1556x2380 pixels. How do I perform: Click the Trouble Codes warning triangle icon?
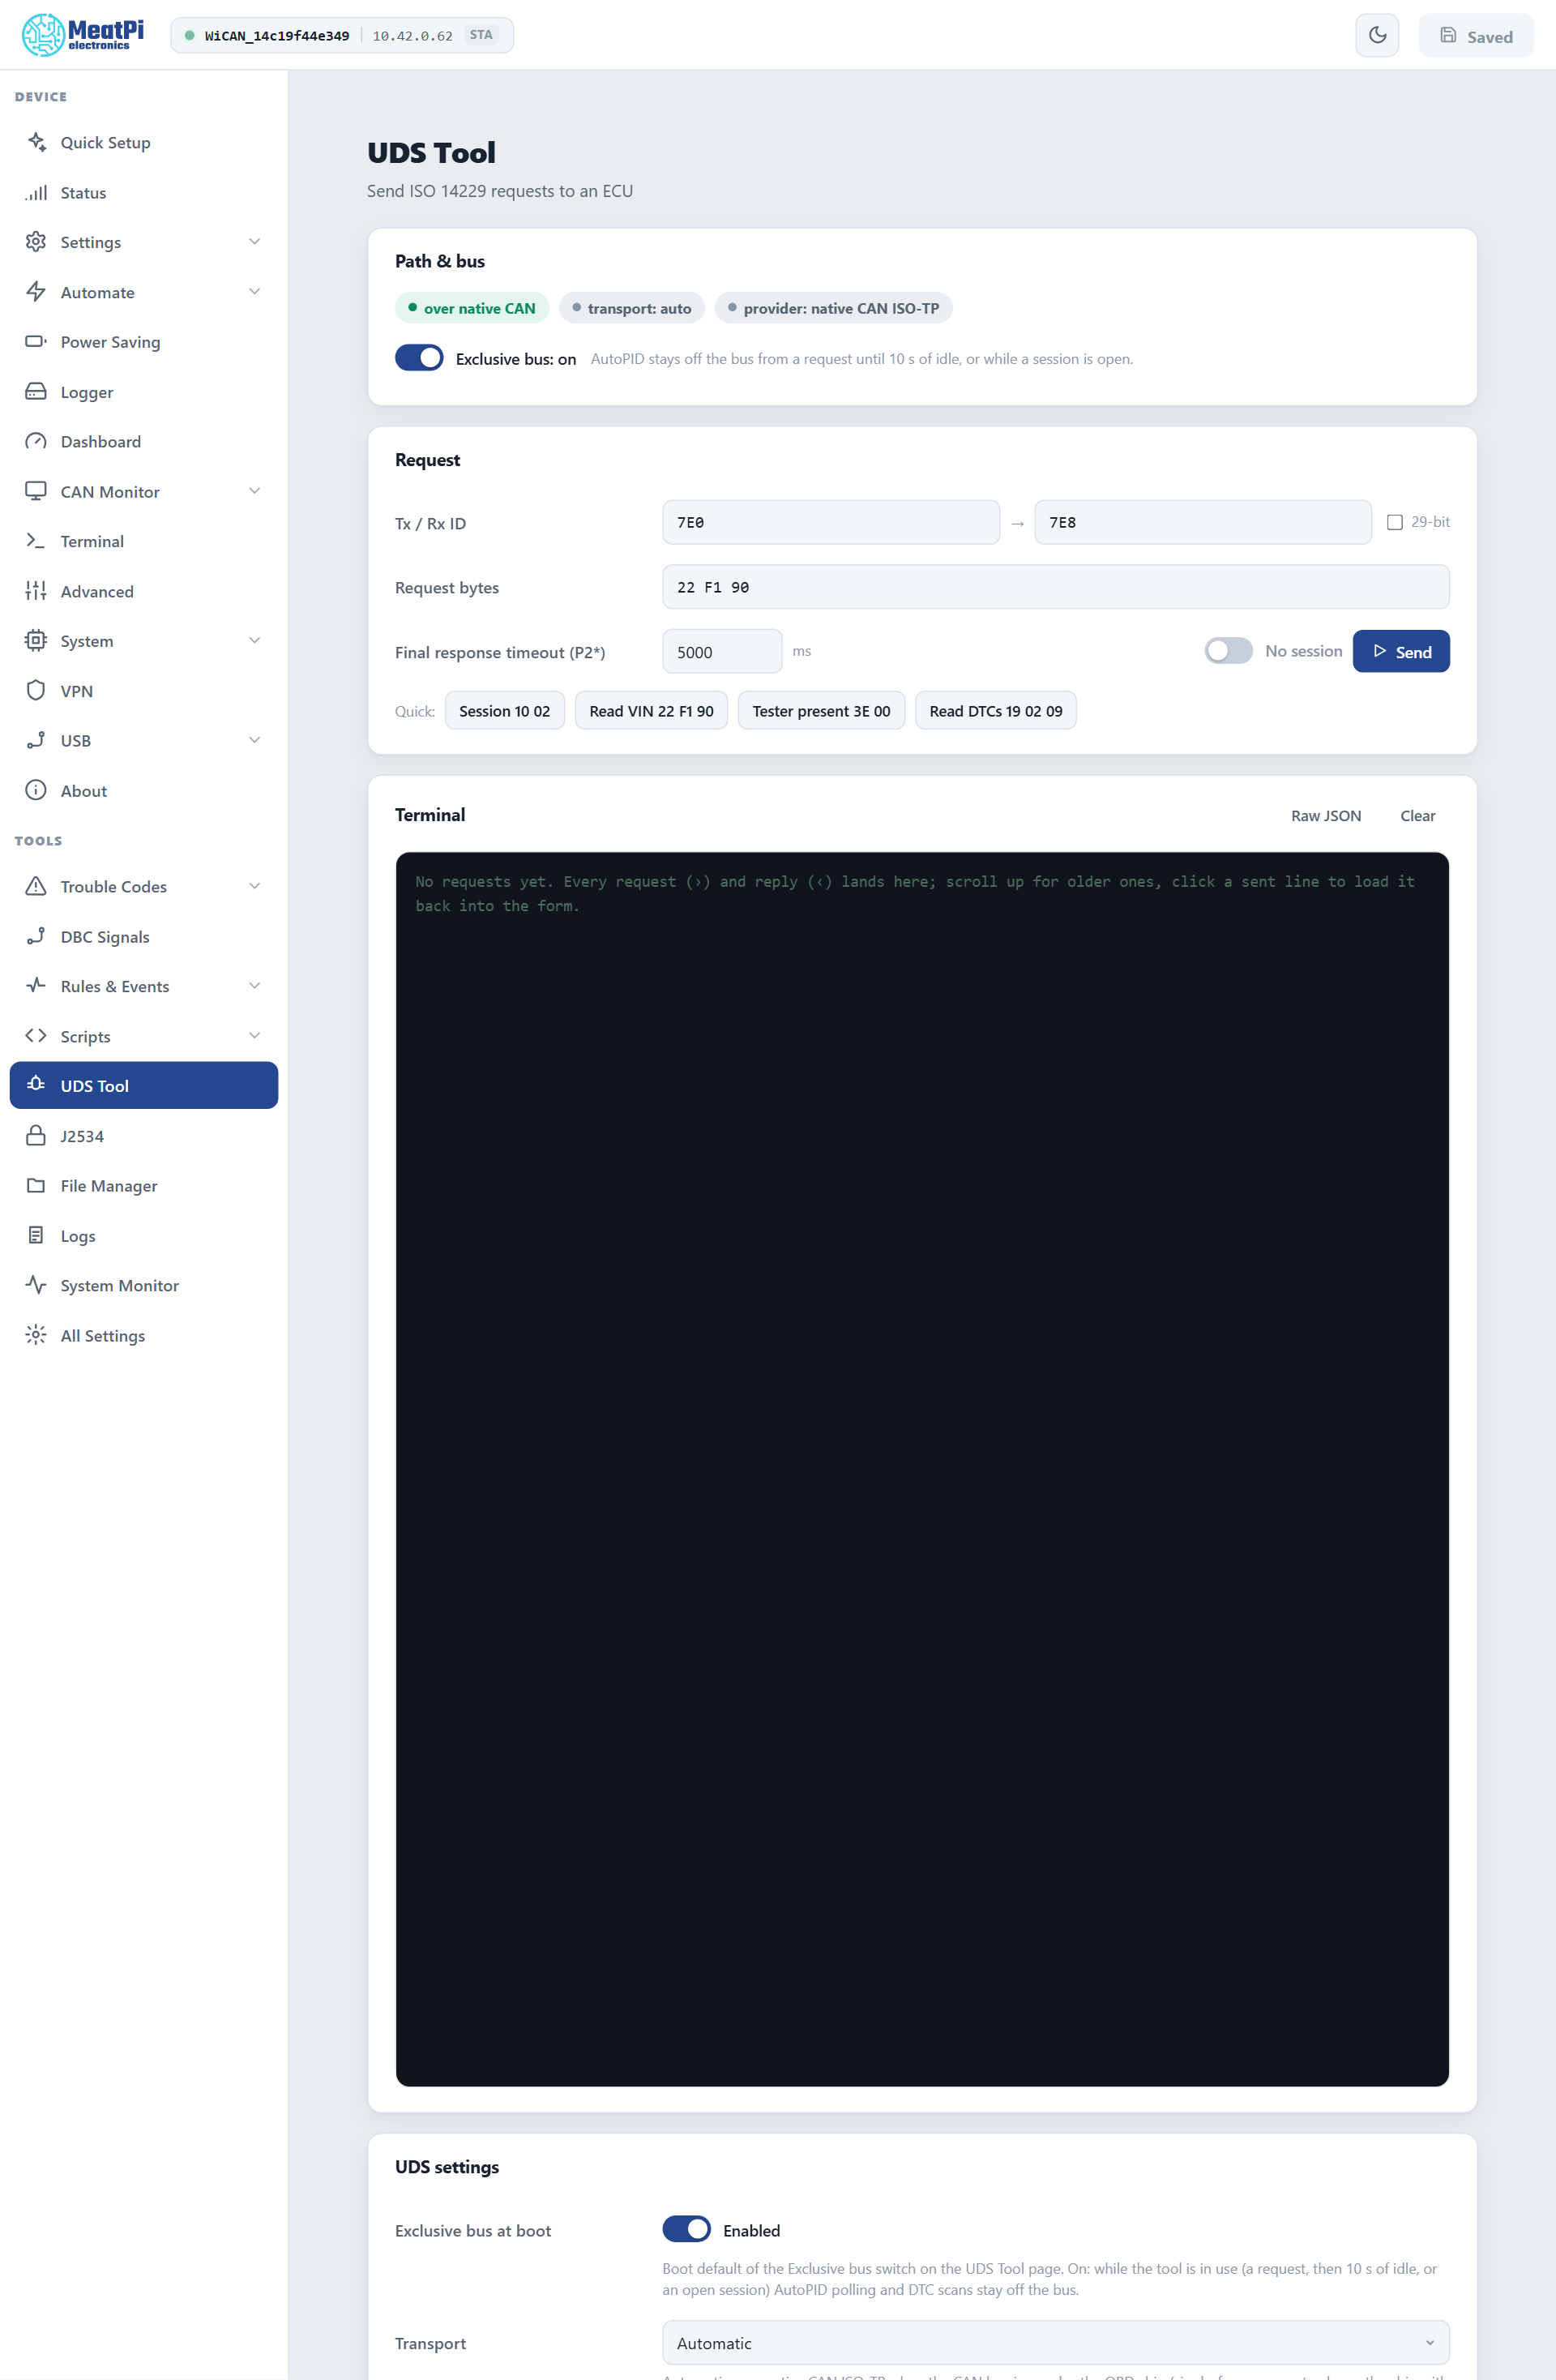36,886
